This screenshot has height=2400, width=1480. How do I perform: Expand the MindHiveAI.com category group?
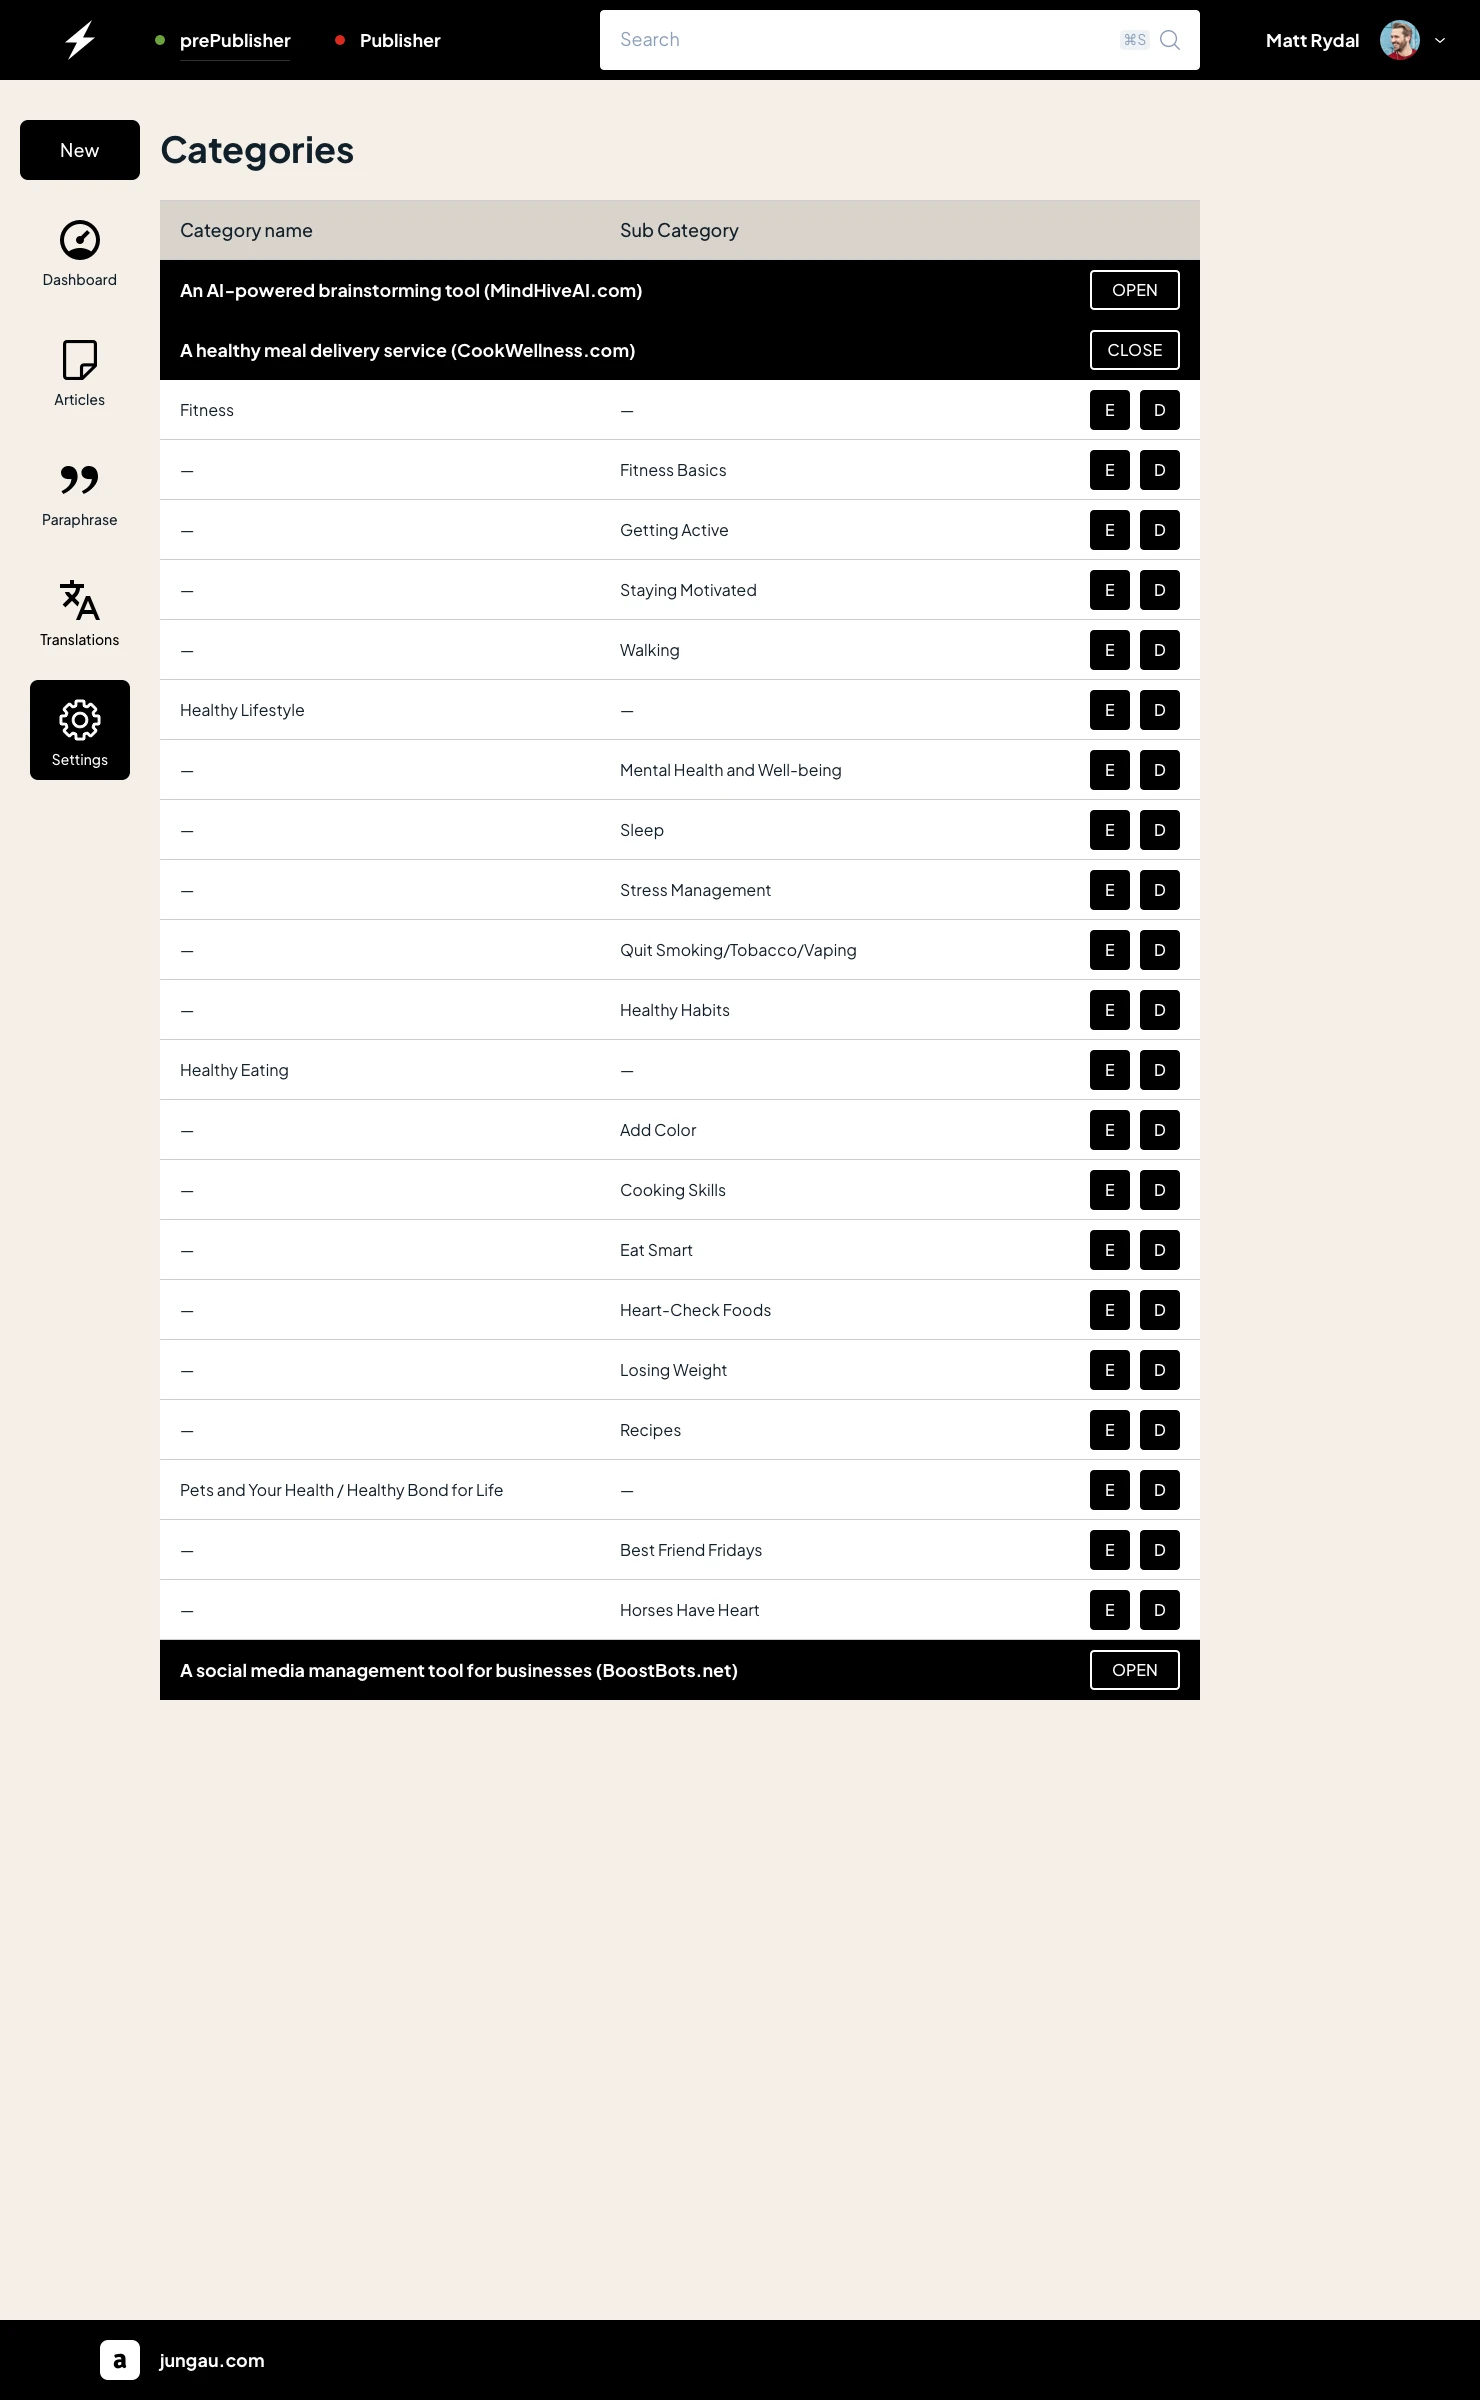pyautogui.click(x=1135, y=290)
